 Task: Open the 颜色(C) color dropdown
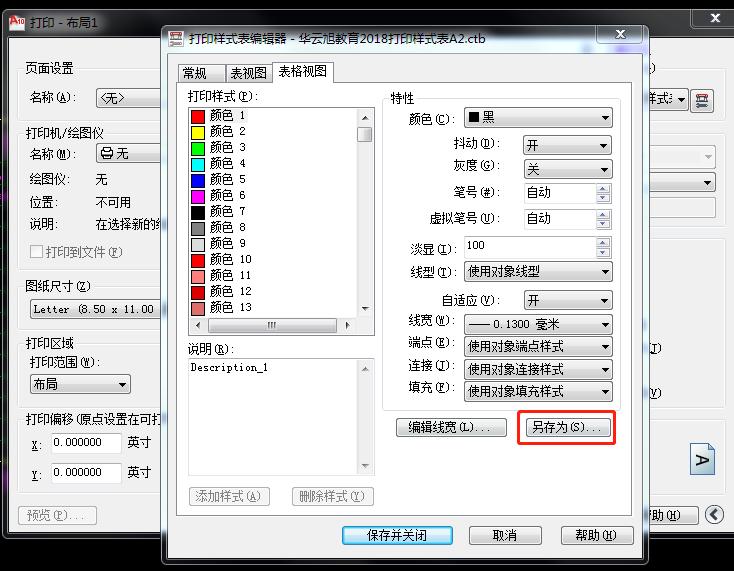[x=538, y=117]
